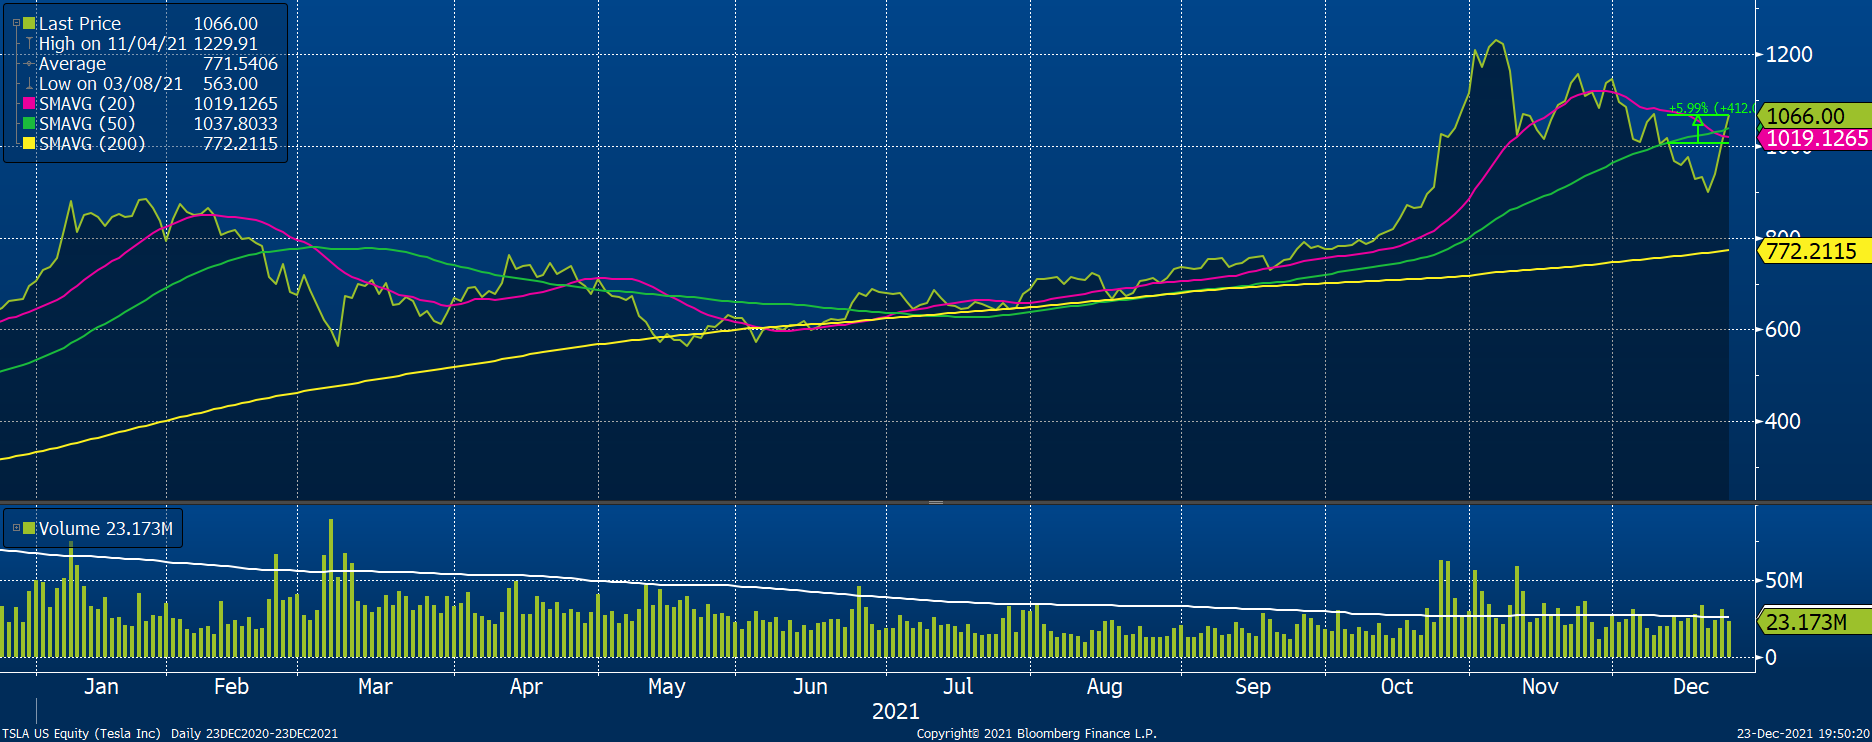
Task: Click the 772.2115 value in the legend
Action: pyautogui.click(x=240, y=143)
